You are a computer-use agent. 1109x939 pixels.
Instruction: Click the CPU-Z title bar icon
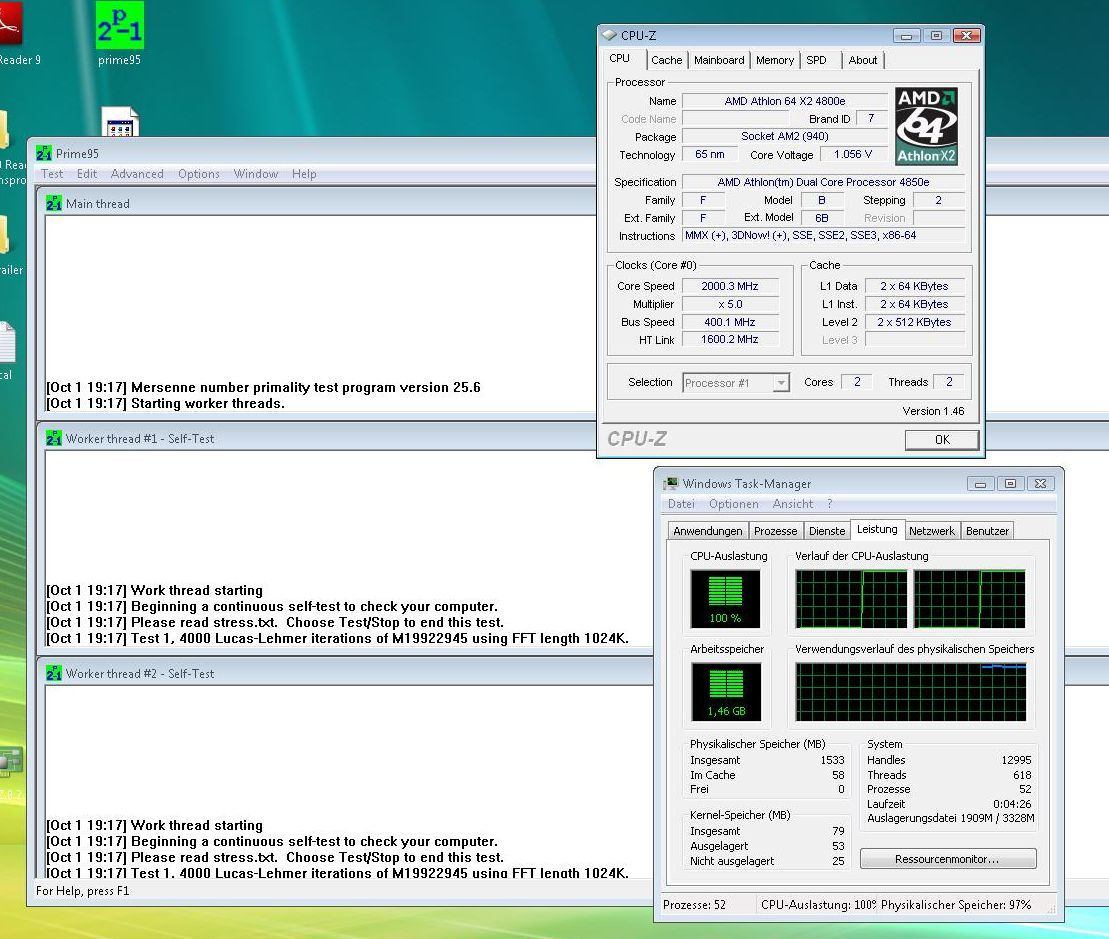tap(609, 35)
